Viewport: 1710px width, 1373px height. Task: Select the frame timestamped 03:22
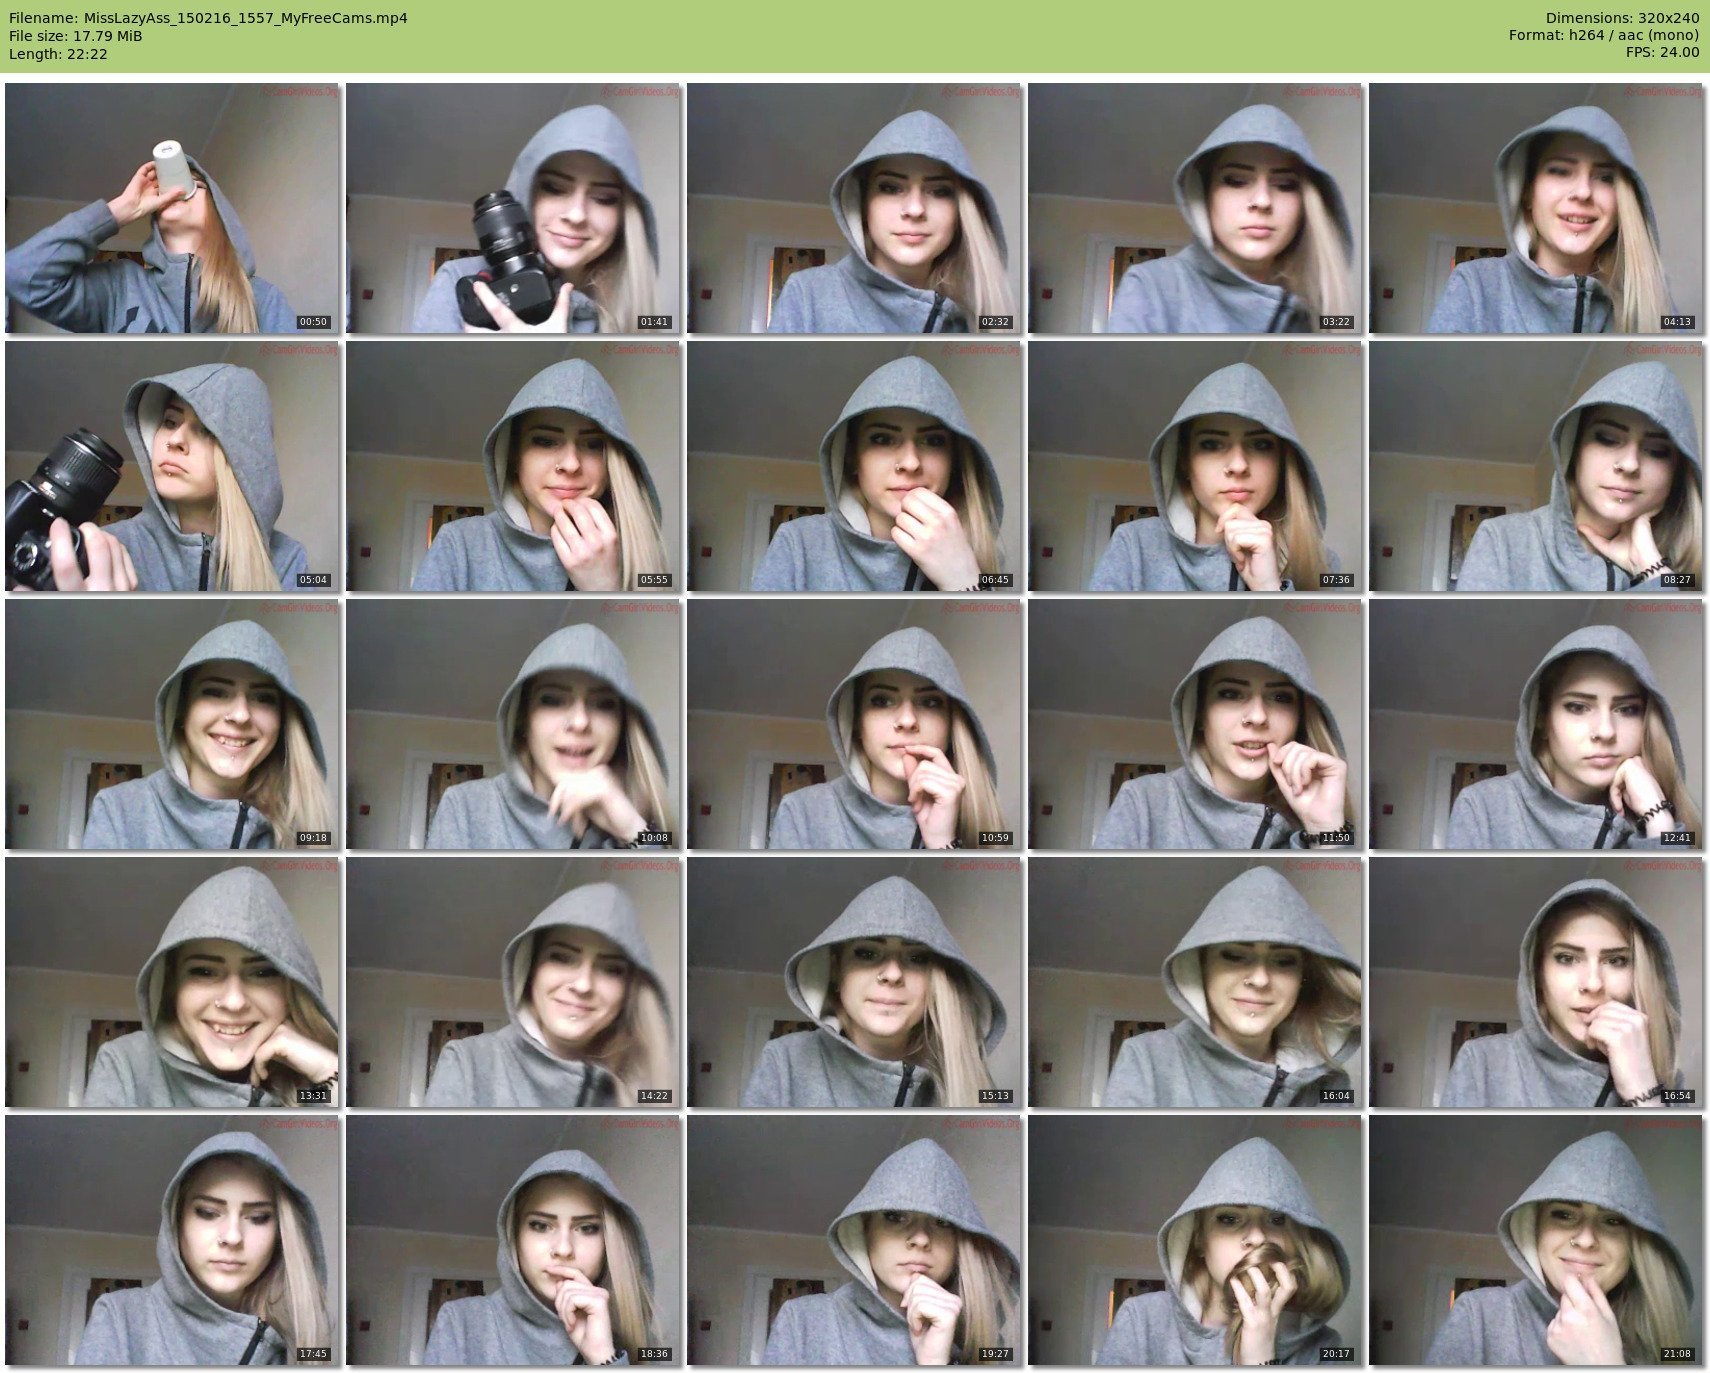tap(1195, 208)
